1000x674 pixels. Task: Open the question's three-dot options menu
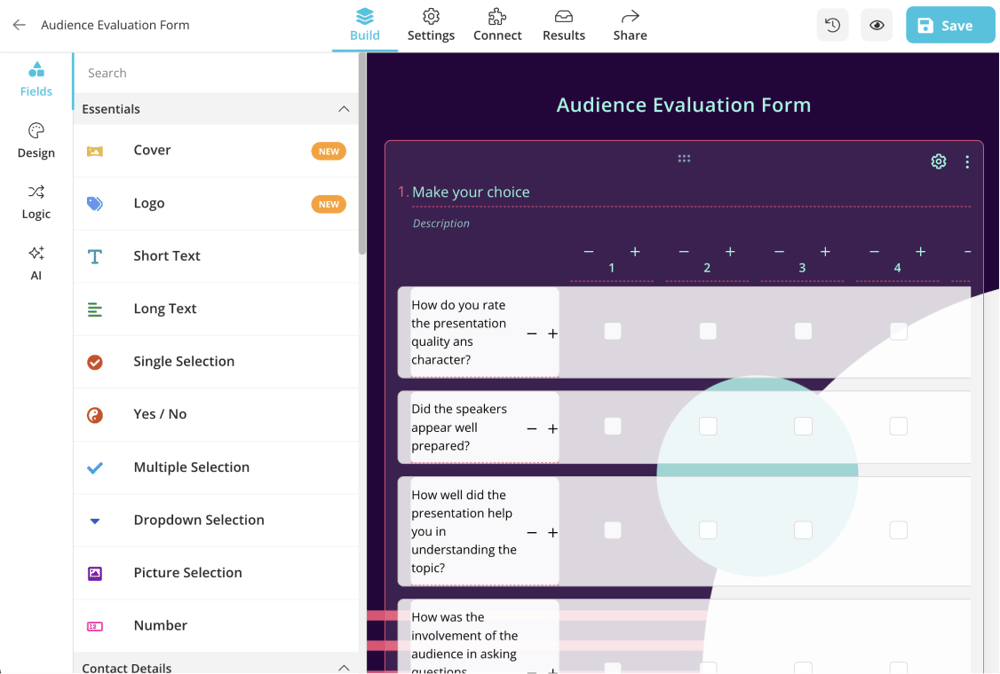[x=967, y=160]
